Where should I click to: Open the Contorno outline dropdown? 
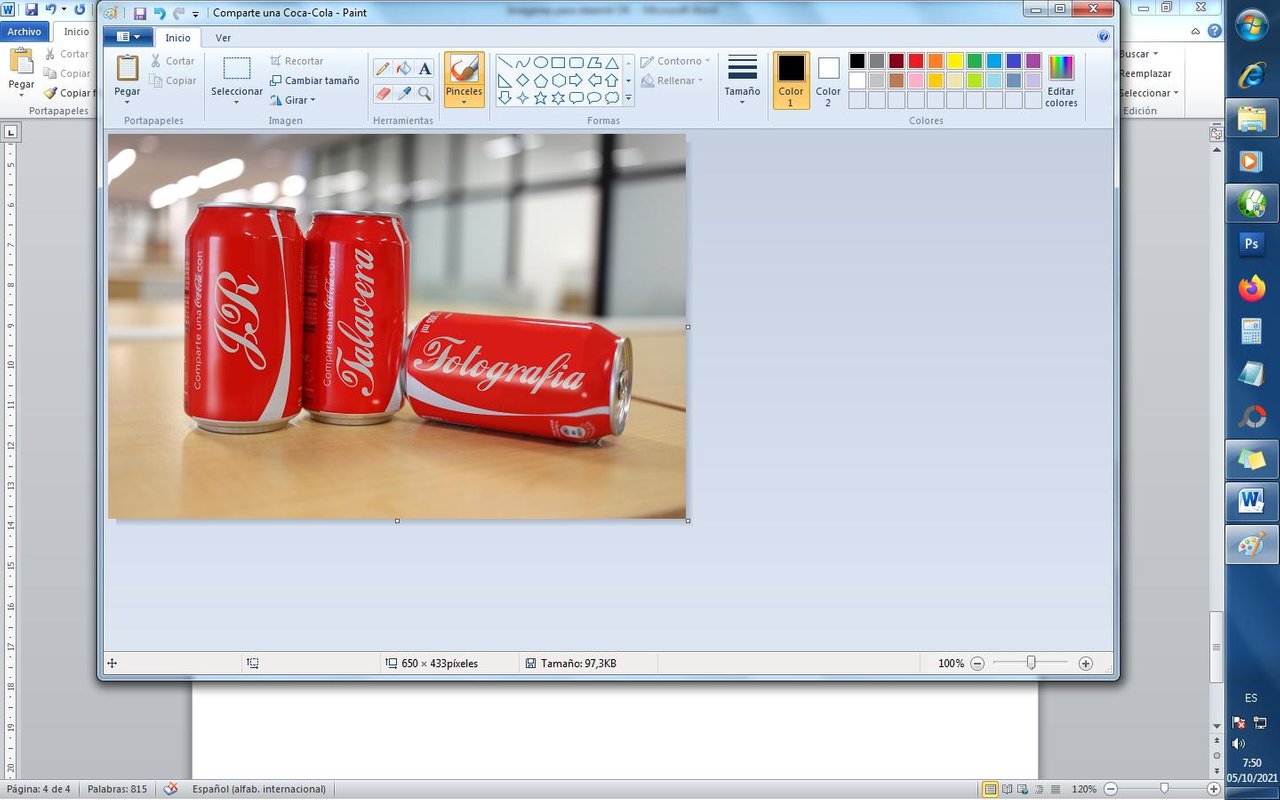tap(676, 61)
